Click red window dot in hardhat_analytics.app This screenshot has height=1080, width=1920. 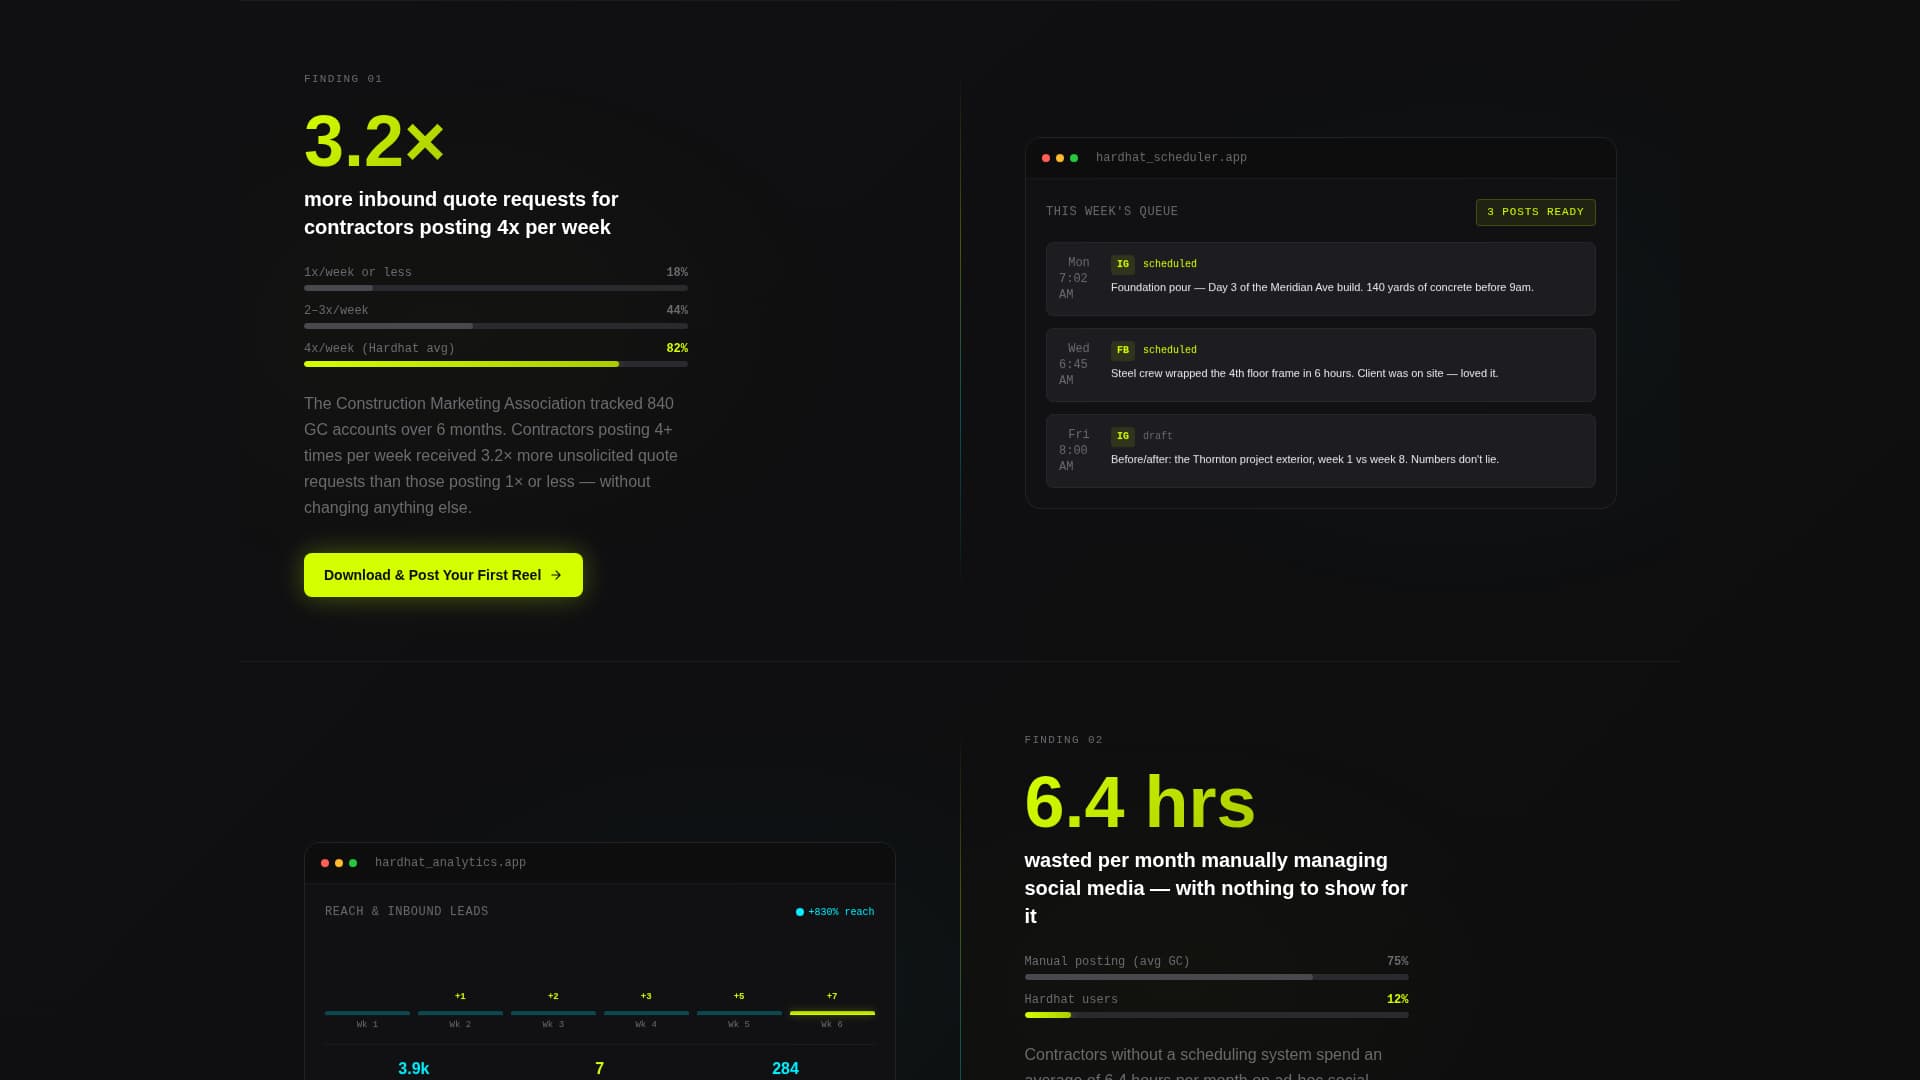[x=325, y=863]
